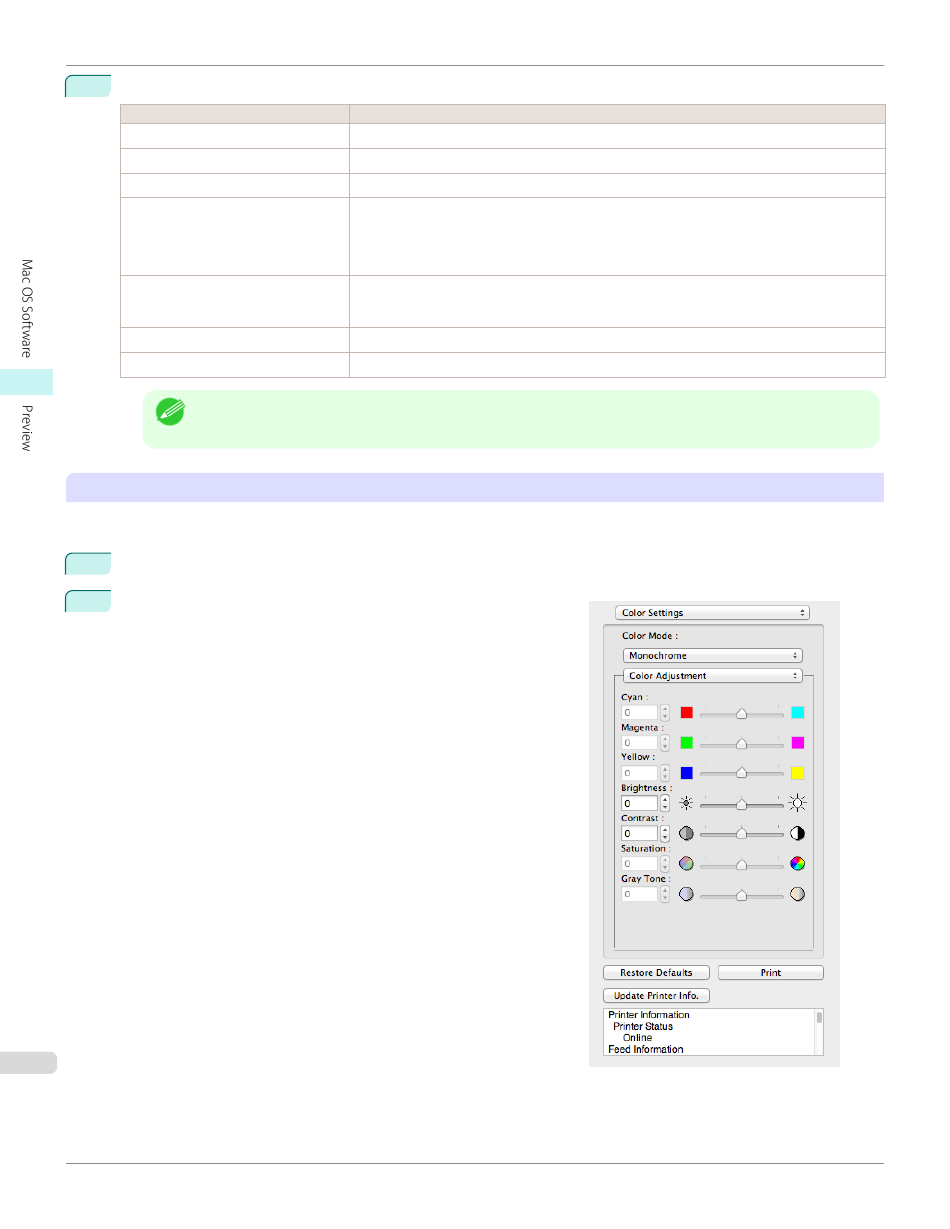Click the Brightness slider thumb
The width and height of the screenshot is (950, 1229).
click(742, 804)
